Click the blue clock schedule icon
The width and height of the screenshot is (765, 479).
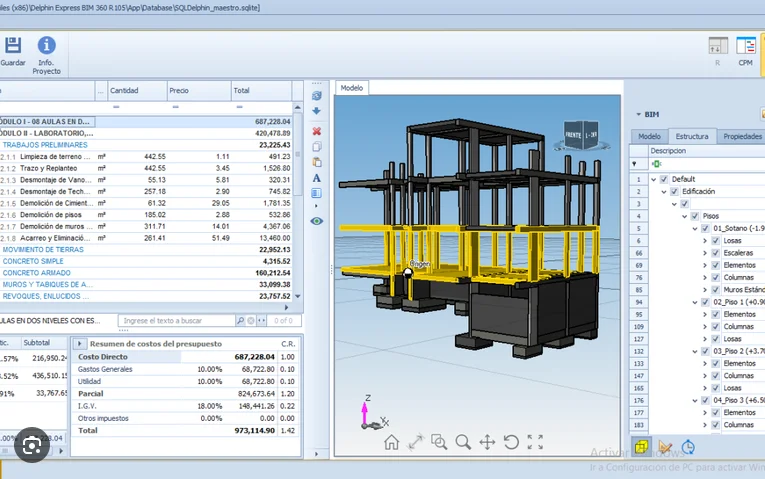(688, 447)
